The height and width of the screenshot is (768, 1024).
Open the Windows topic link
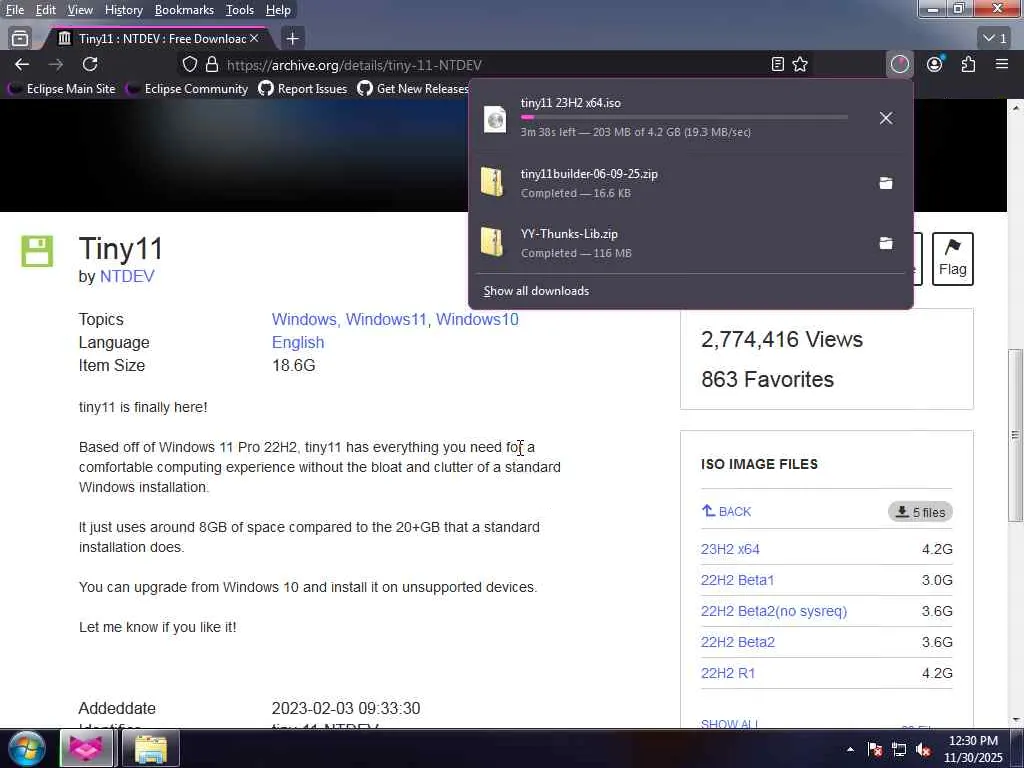(x=304, y=319)
